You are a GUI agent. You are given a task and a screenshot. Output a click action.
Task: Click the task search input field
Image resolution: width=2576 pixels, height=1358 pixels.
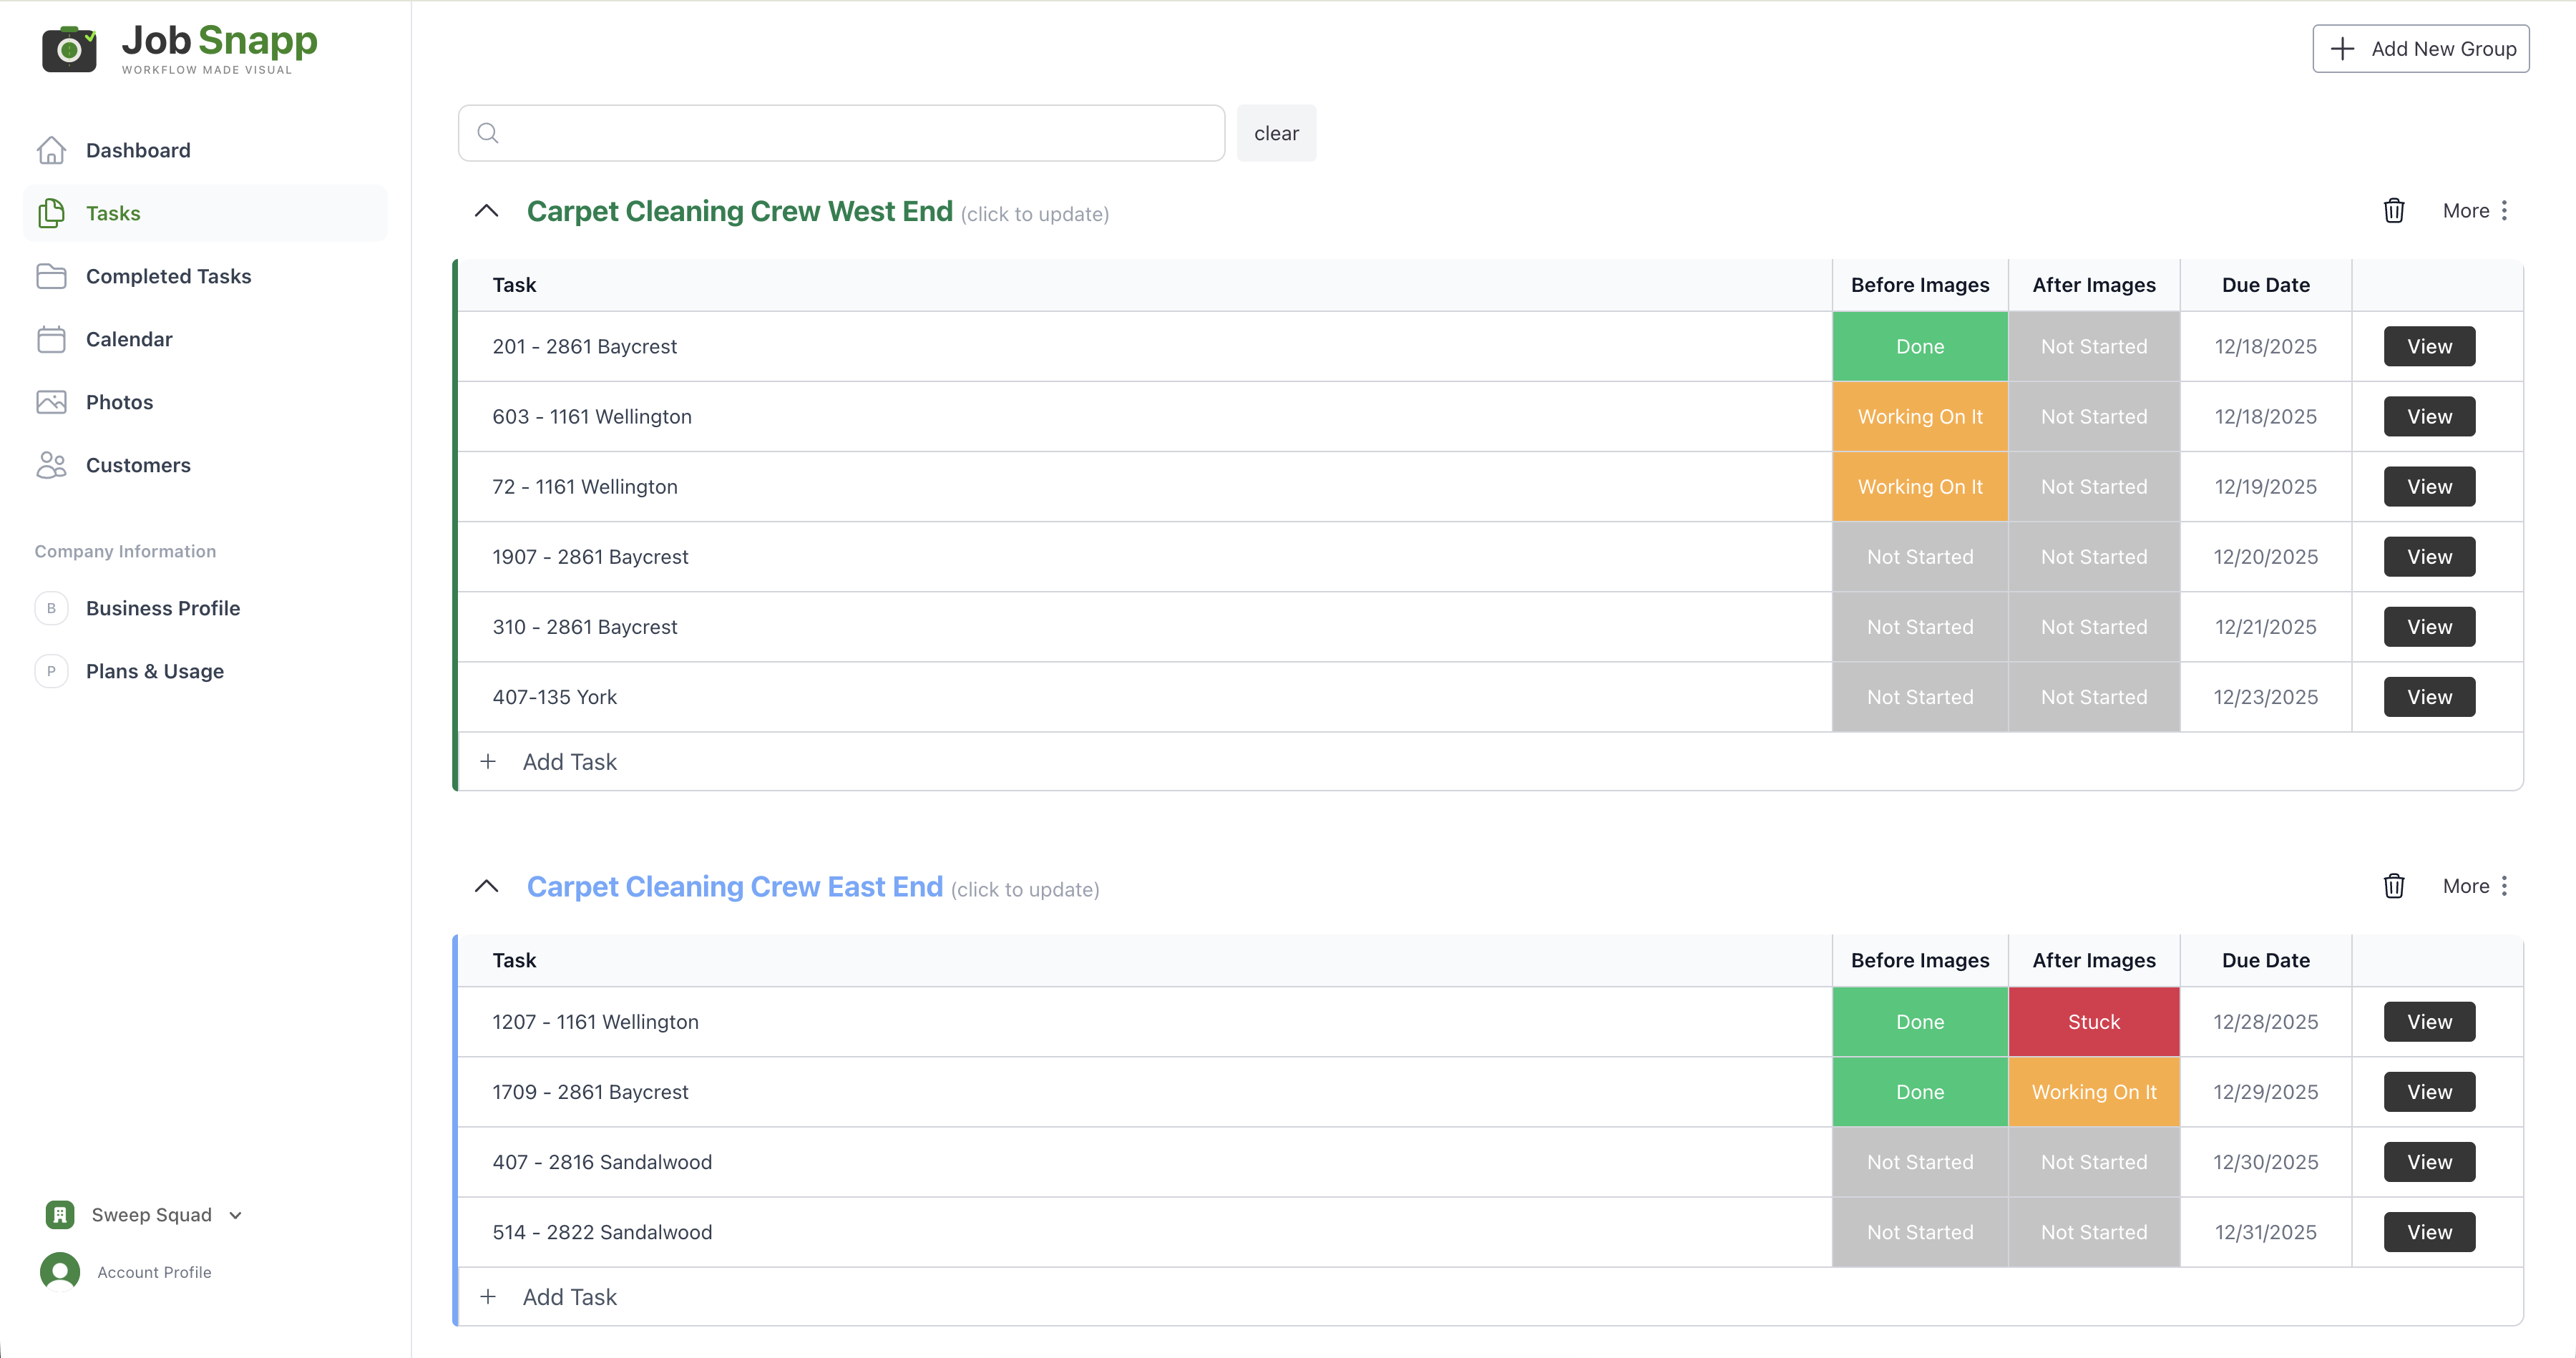841,133
